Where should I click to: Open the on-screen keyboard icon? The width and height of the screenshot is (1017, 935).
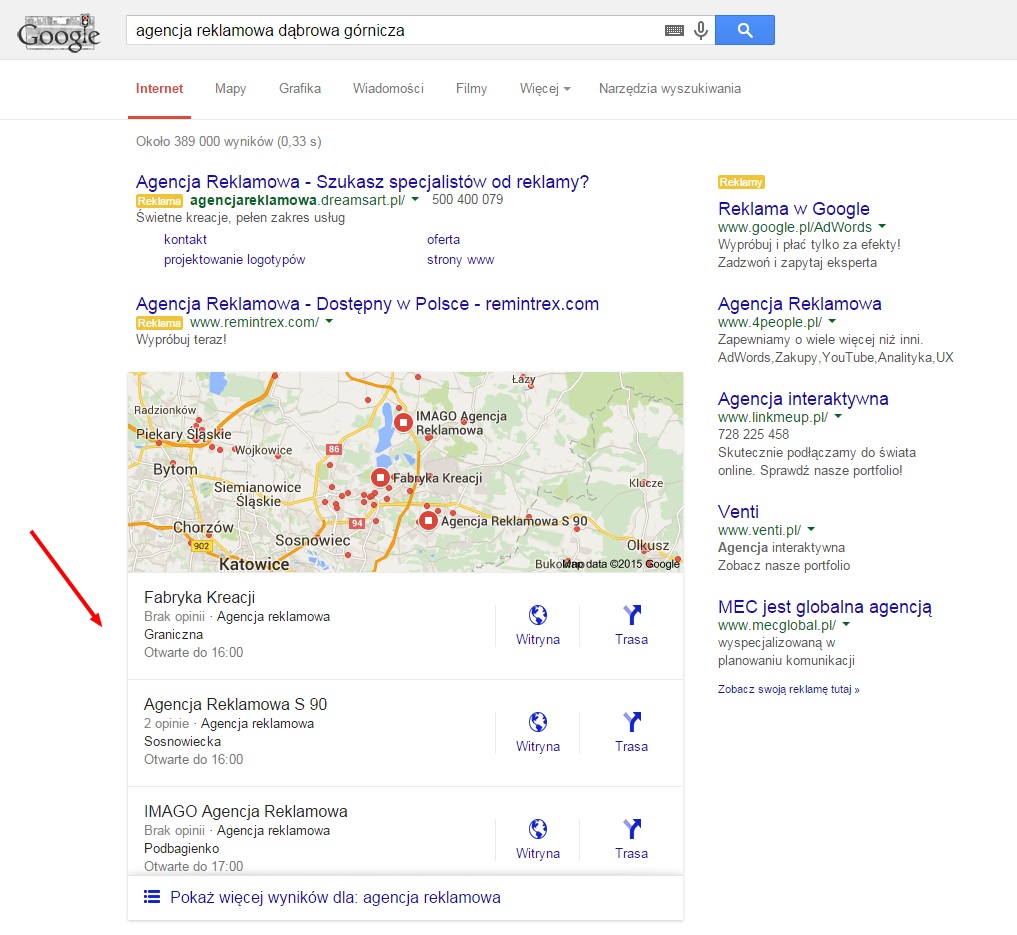(675, 30)
